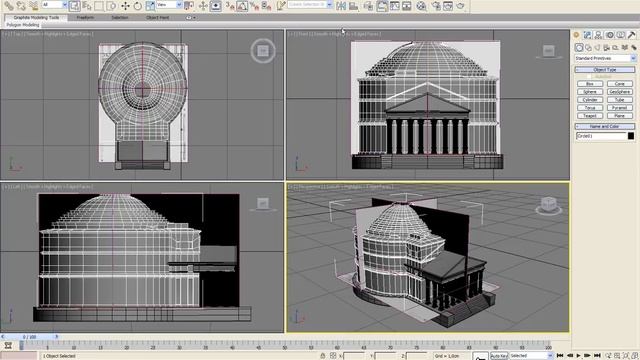Open the black object color swatch
This screenshot has width=640, height=360.
click(x=631, y=136)
